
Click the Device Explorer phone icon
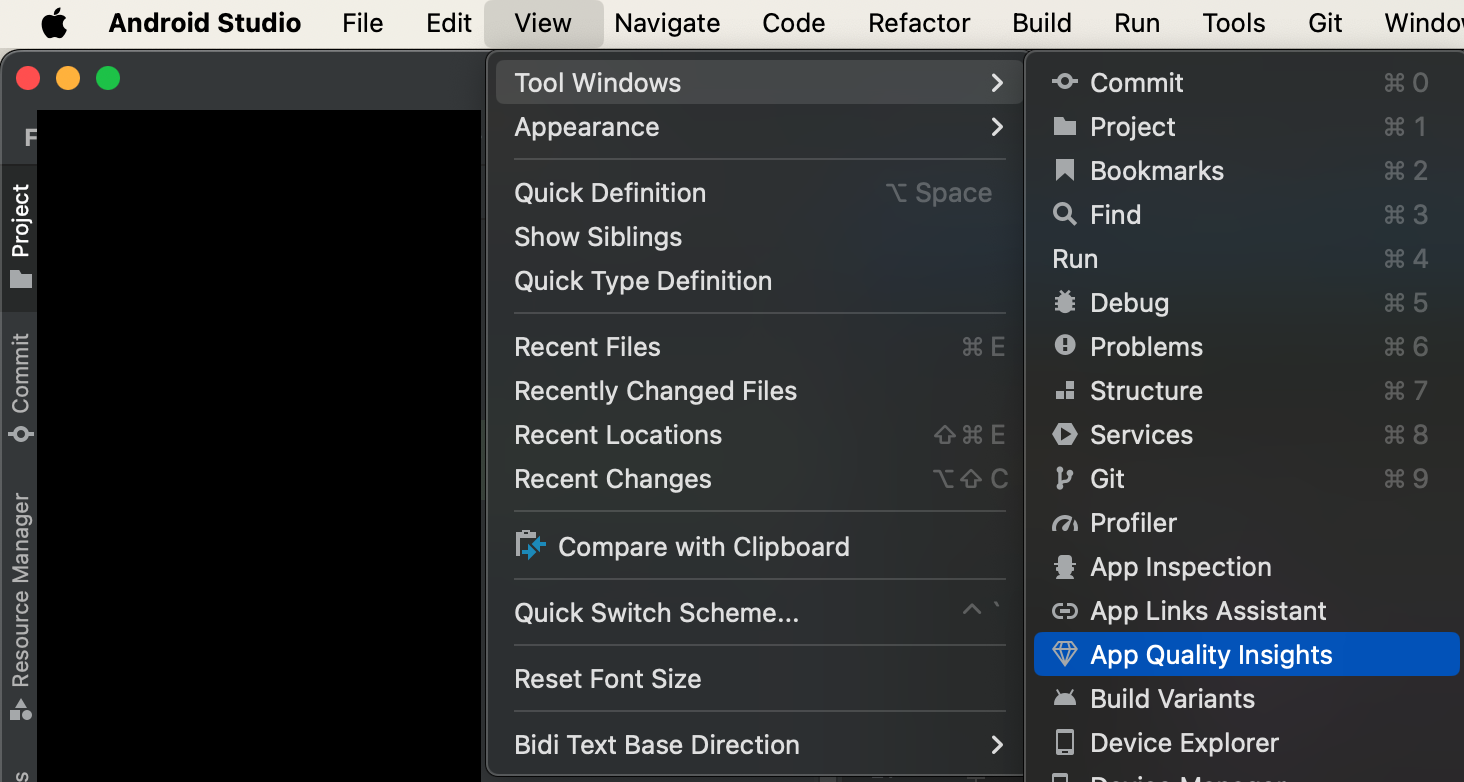[1064, 743]
